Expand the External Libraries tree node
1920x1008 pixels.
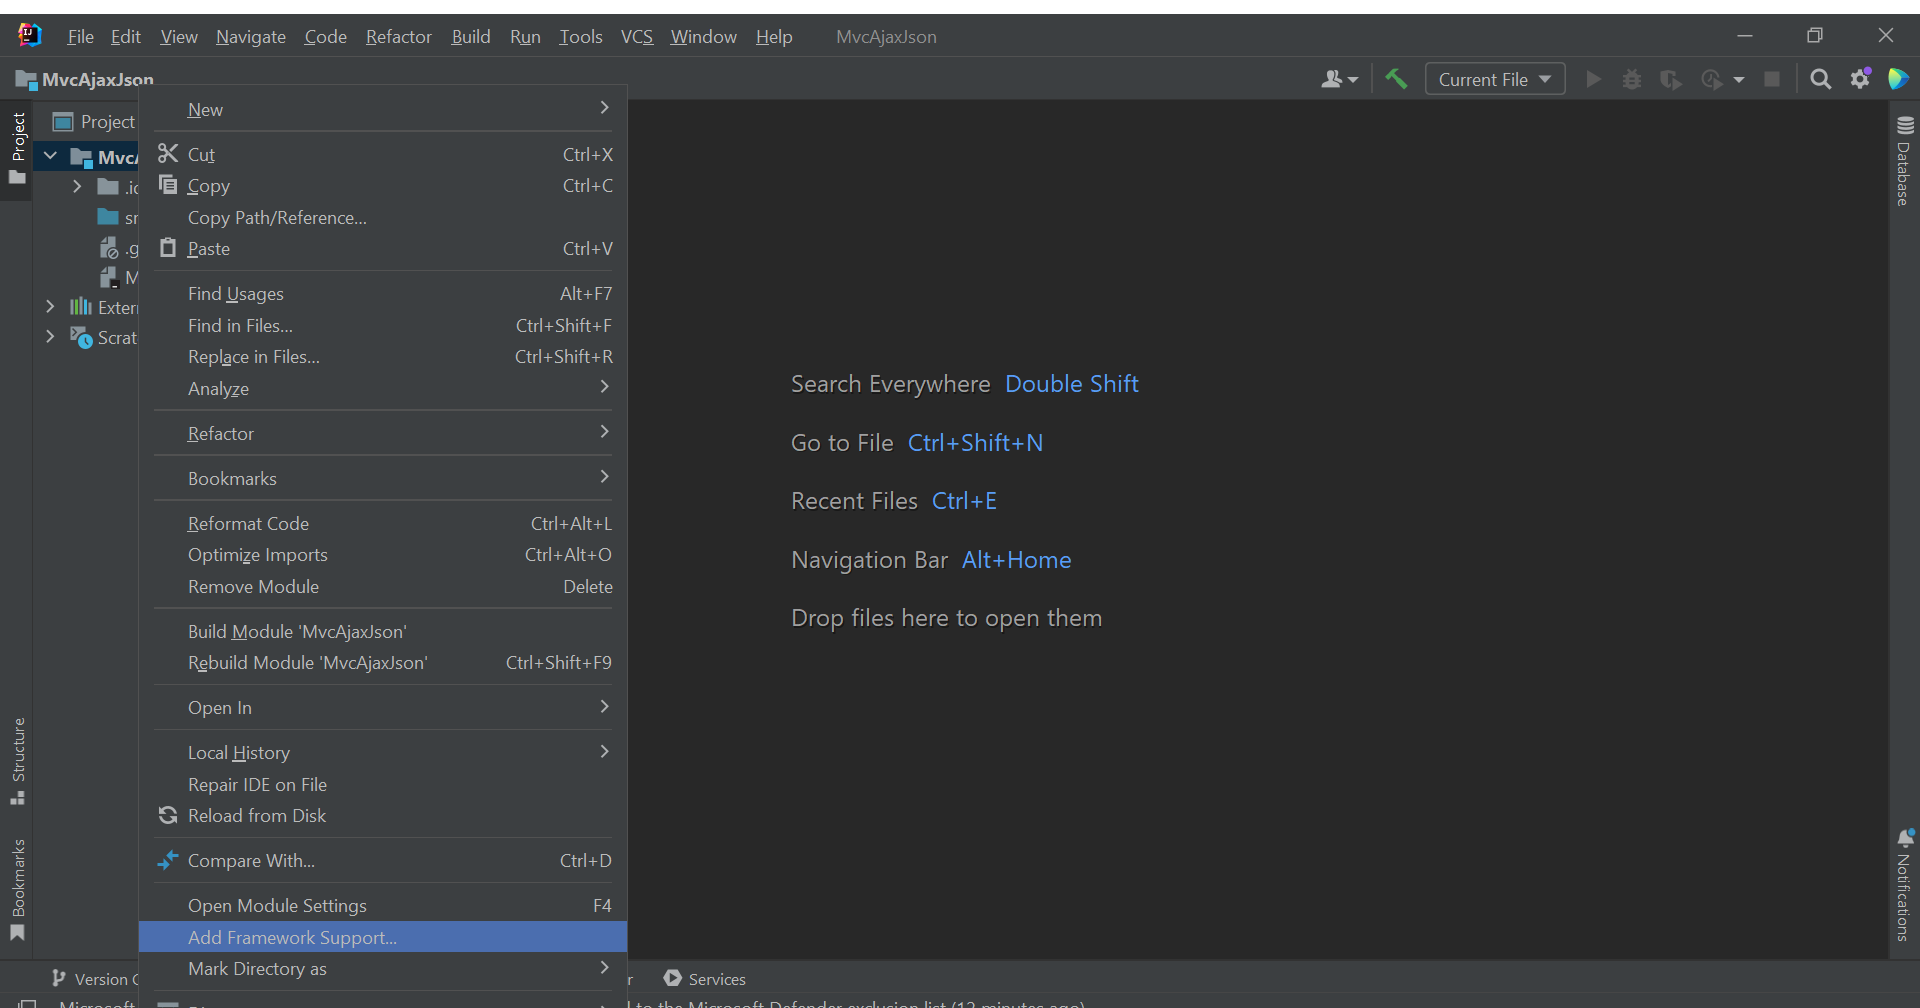tap(50, 307)
